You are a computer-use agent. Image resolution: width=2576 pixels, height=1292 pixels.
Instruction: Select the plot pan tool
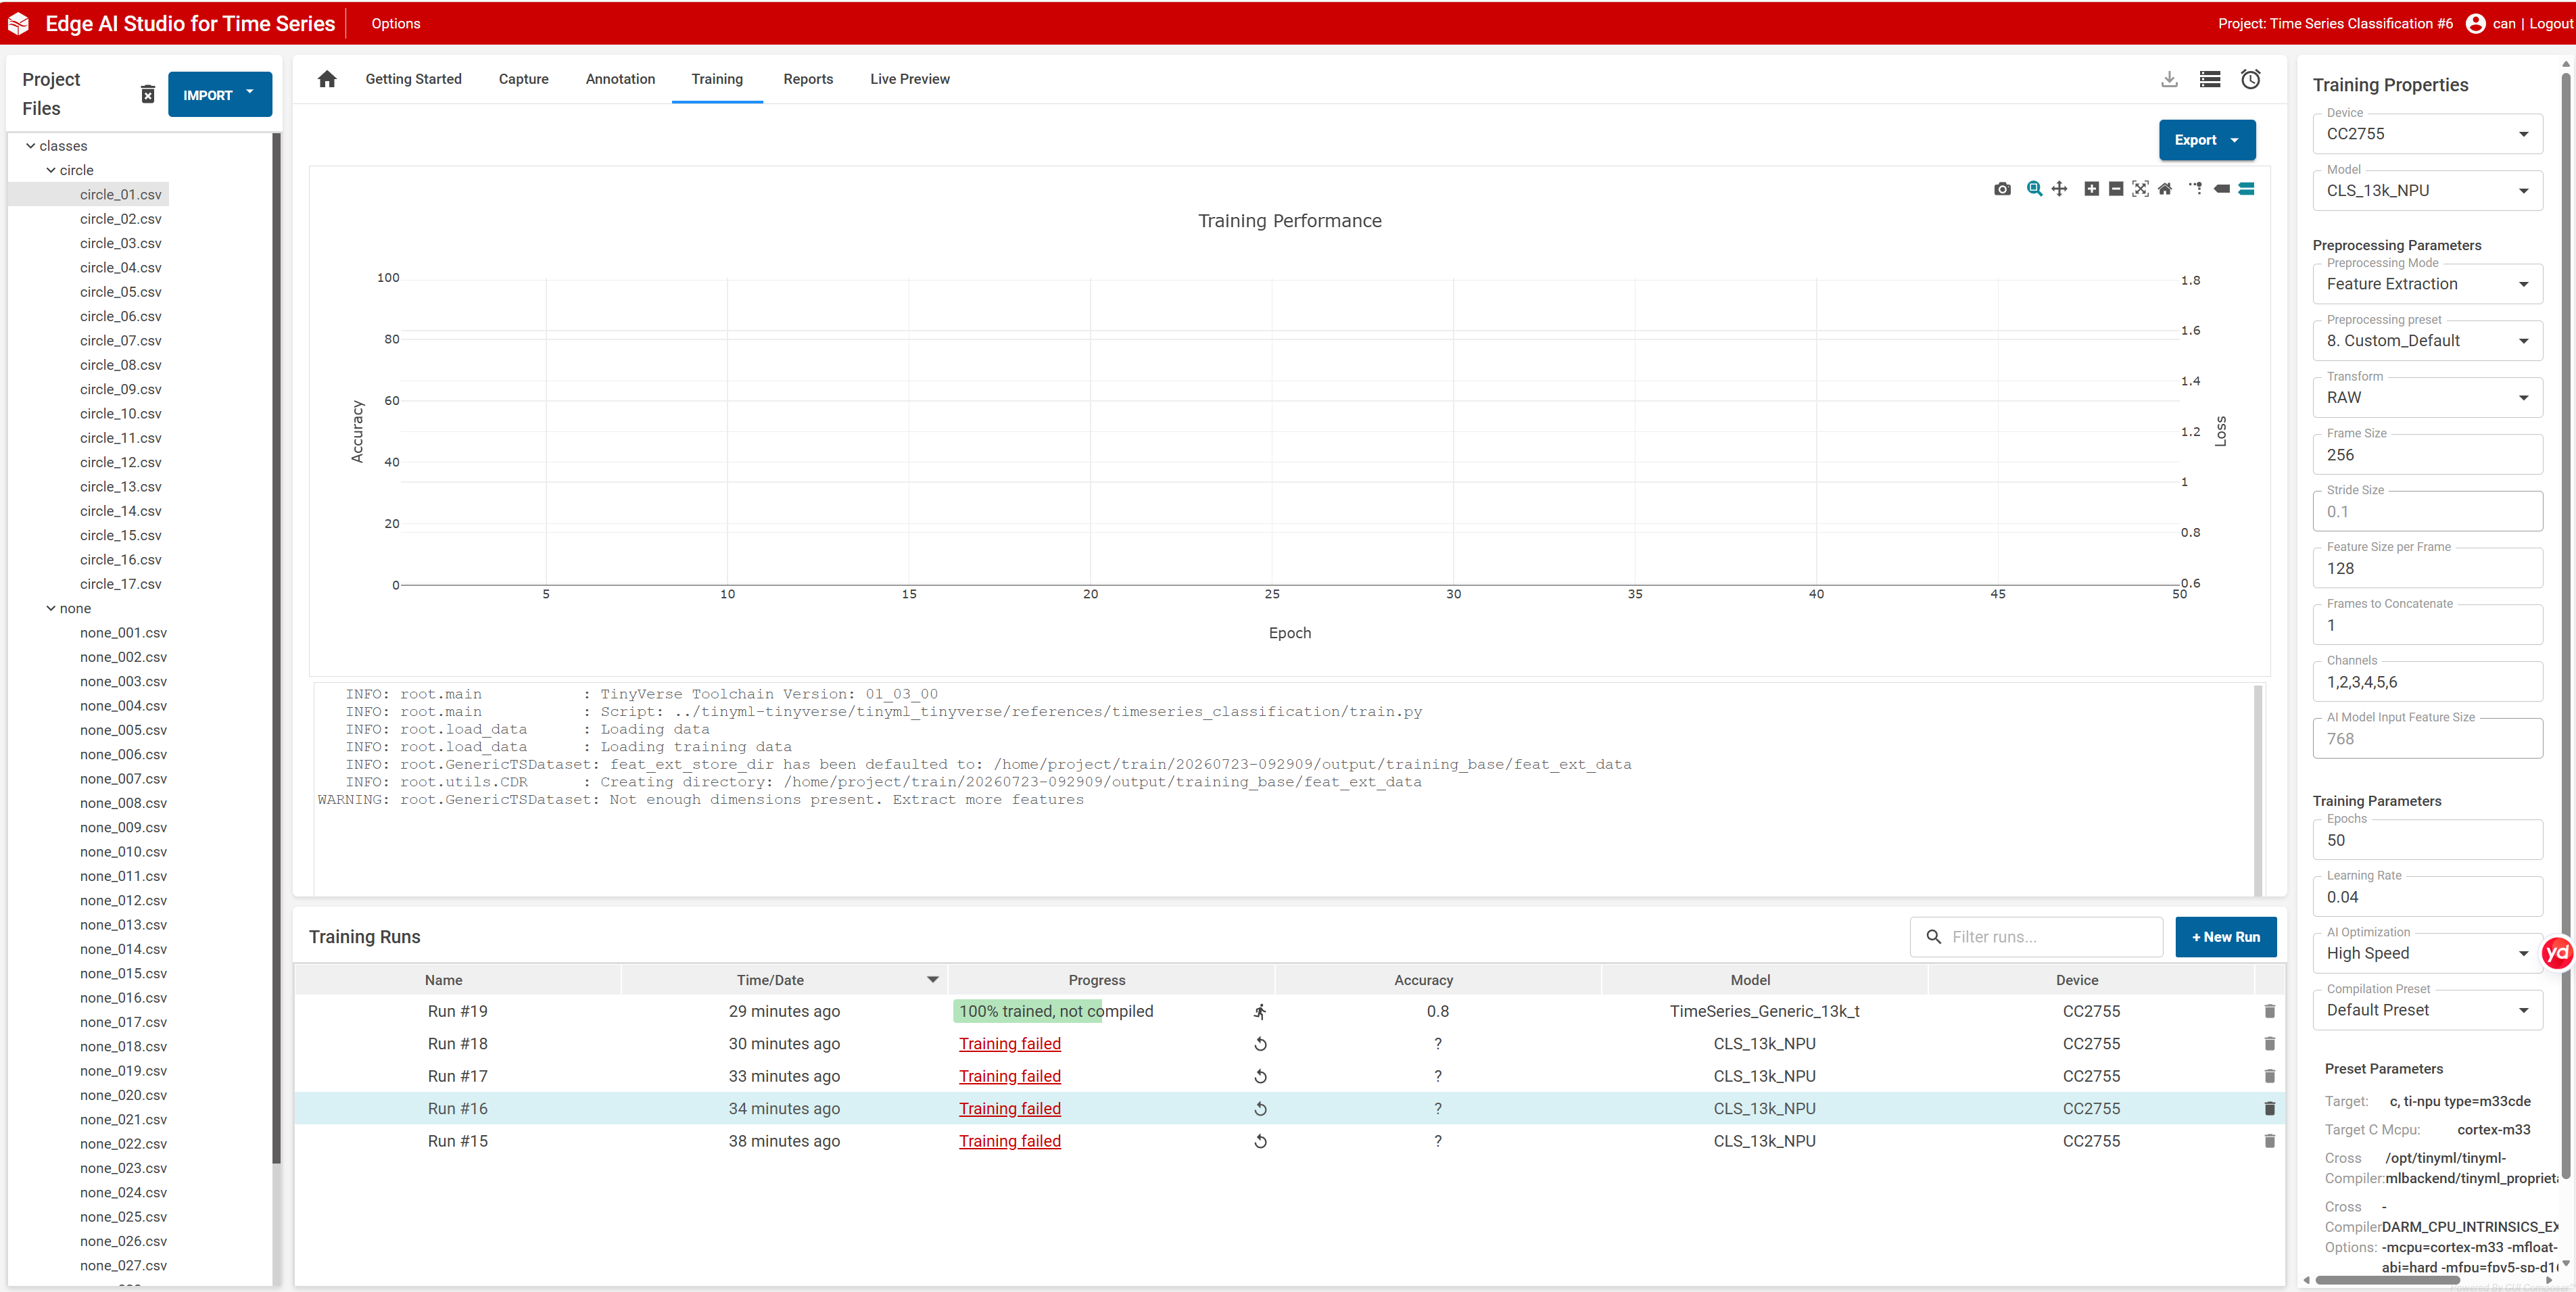(2059, 189)
